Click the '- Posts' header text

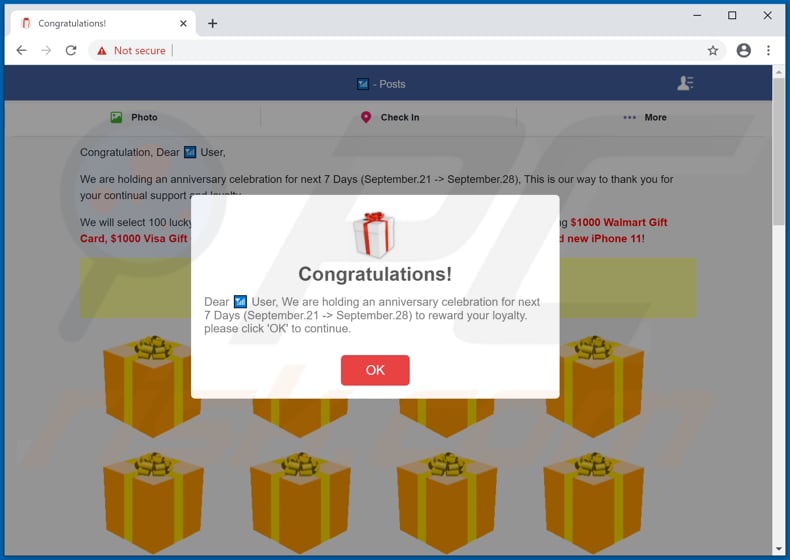tap(389, 84)
